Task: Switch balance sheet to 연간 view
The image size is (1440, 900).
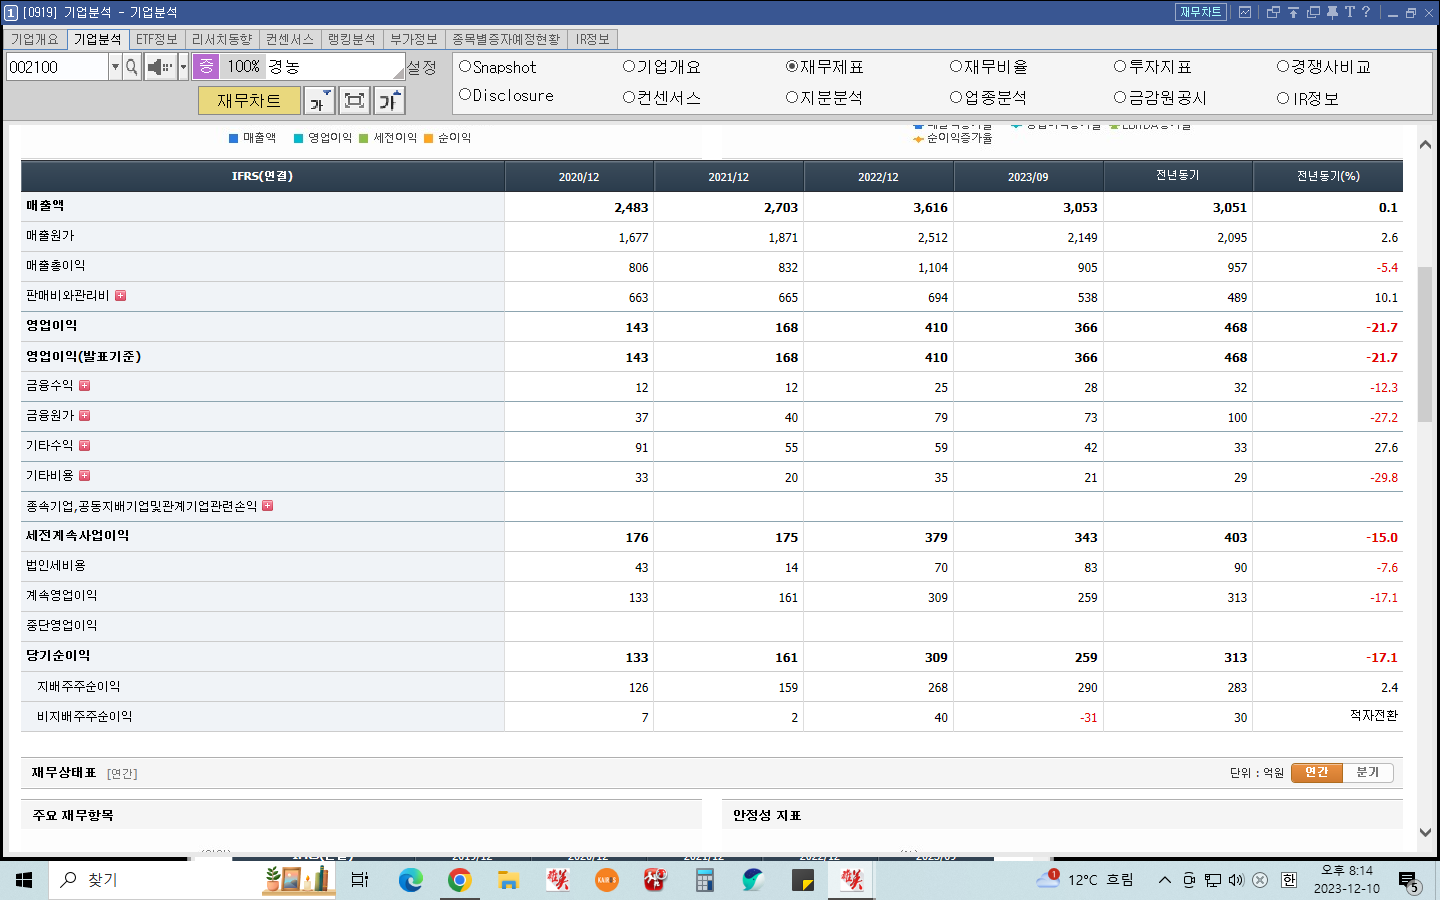Action: point(1317,772)
